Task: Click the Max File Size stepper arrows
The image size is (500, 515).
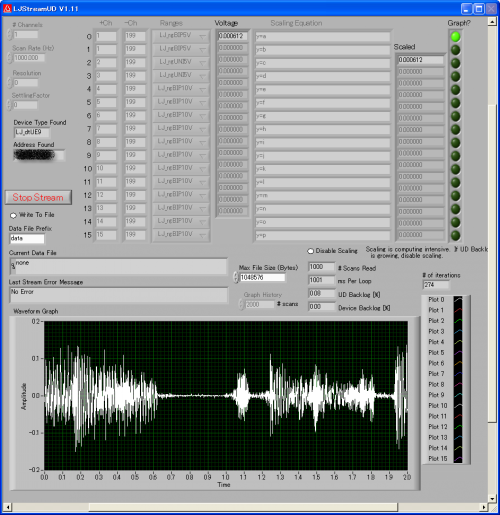Action: [236, 277]
